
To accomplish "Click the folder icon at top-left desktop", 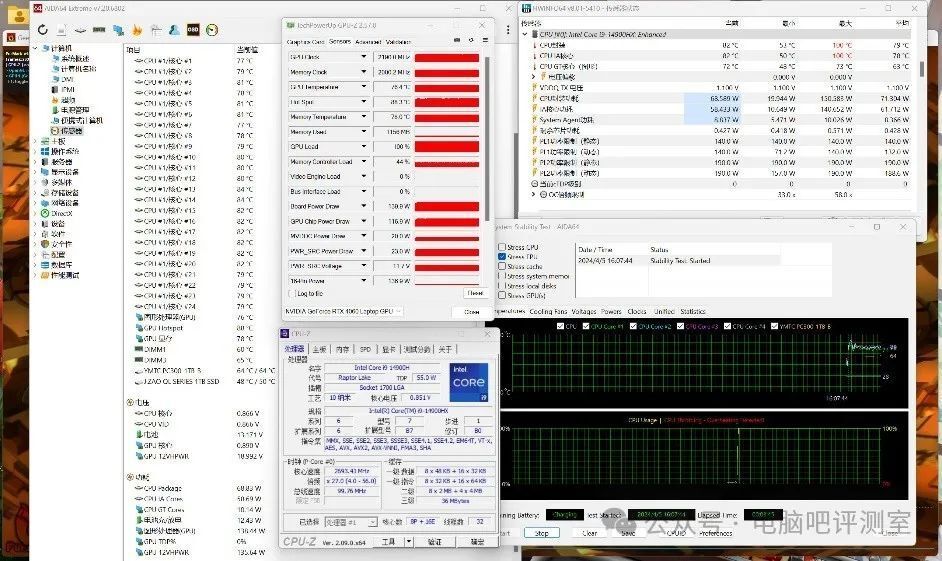I will pos(19,16).
